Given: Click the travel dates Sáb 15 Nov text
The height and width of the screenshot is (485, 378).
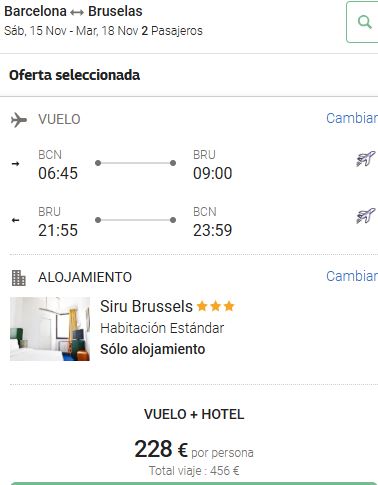Looking at the screenshot, I should [x=35, y=31].
